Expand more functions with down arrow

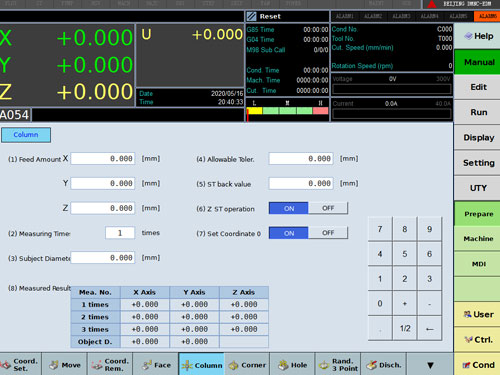430,364
